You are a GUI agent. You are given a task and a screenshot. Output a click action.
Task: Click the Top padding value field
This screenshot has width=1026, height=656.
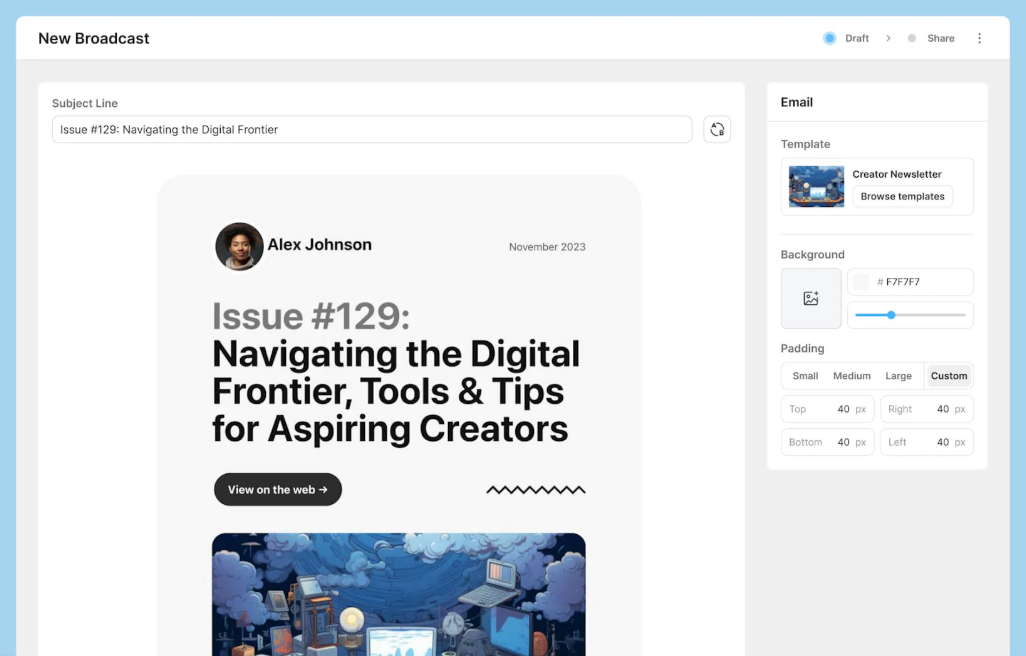click(x=828, y=409)
